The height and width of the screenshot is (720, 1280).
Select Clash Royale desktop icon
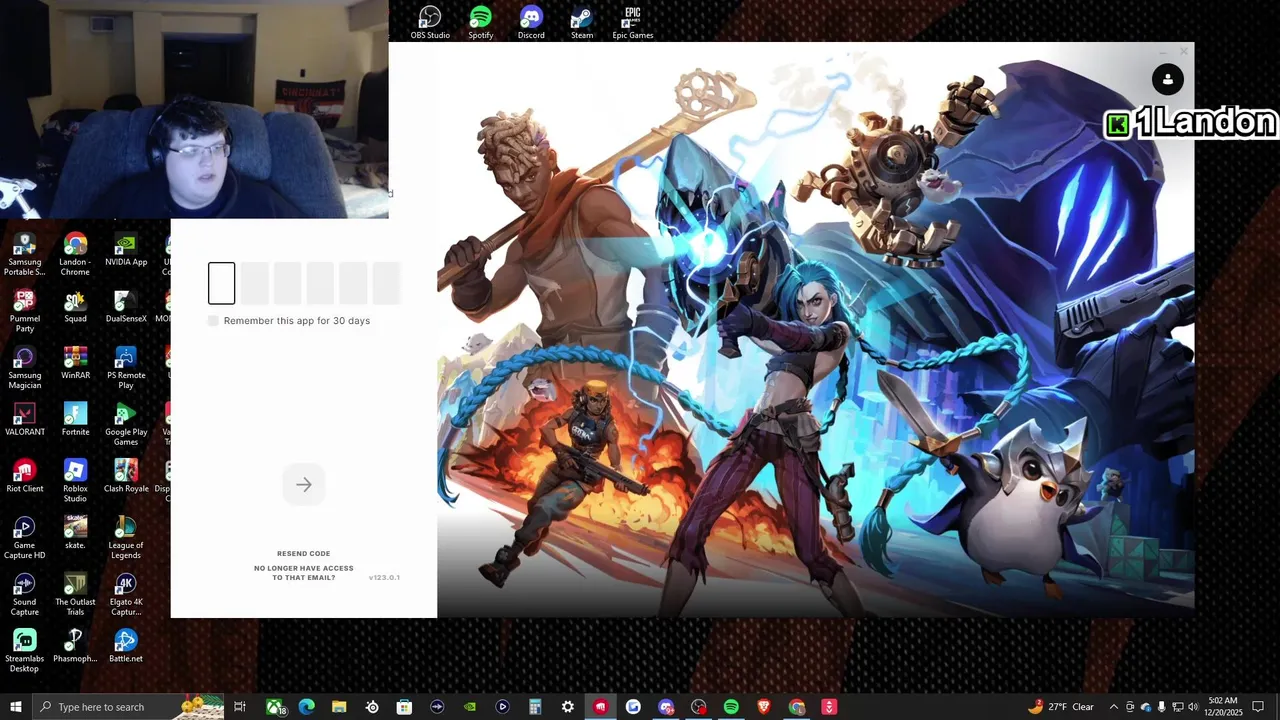click(126, 477)
